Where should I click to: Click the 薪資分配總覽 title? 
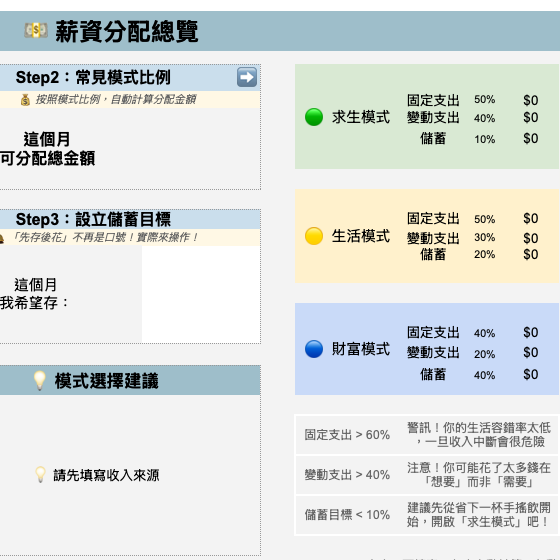[126, 31]
